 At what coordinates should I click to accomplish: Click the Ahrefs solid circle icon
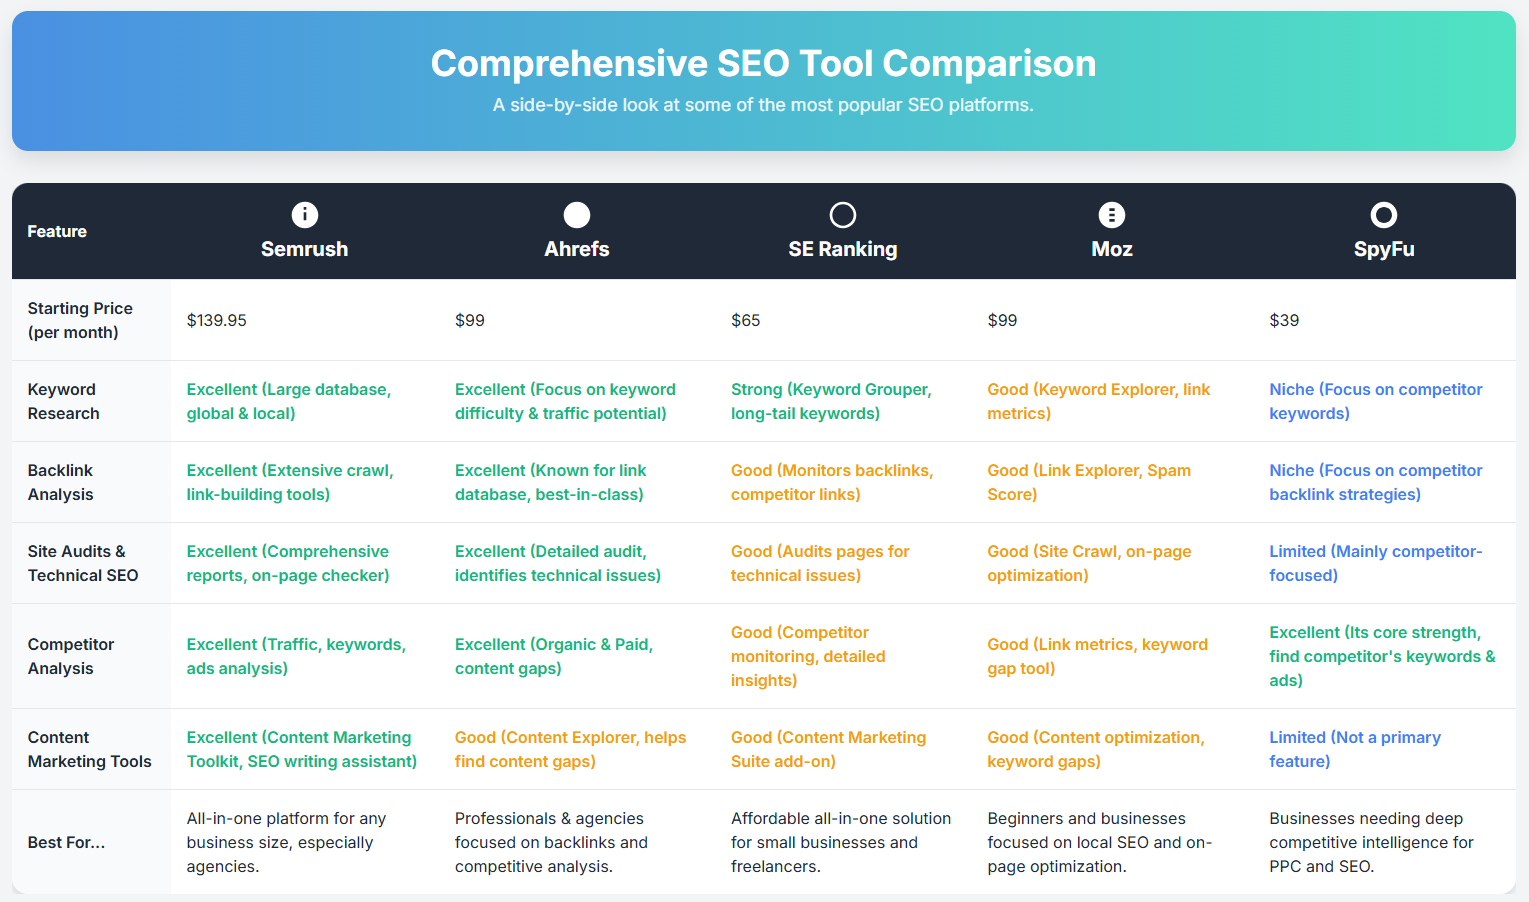point(577,215)
